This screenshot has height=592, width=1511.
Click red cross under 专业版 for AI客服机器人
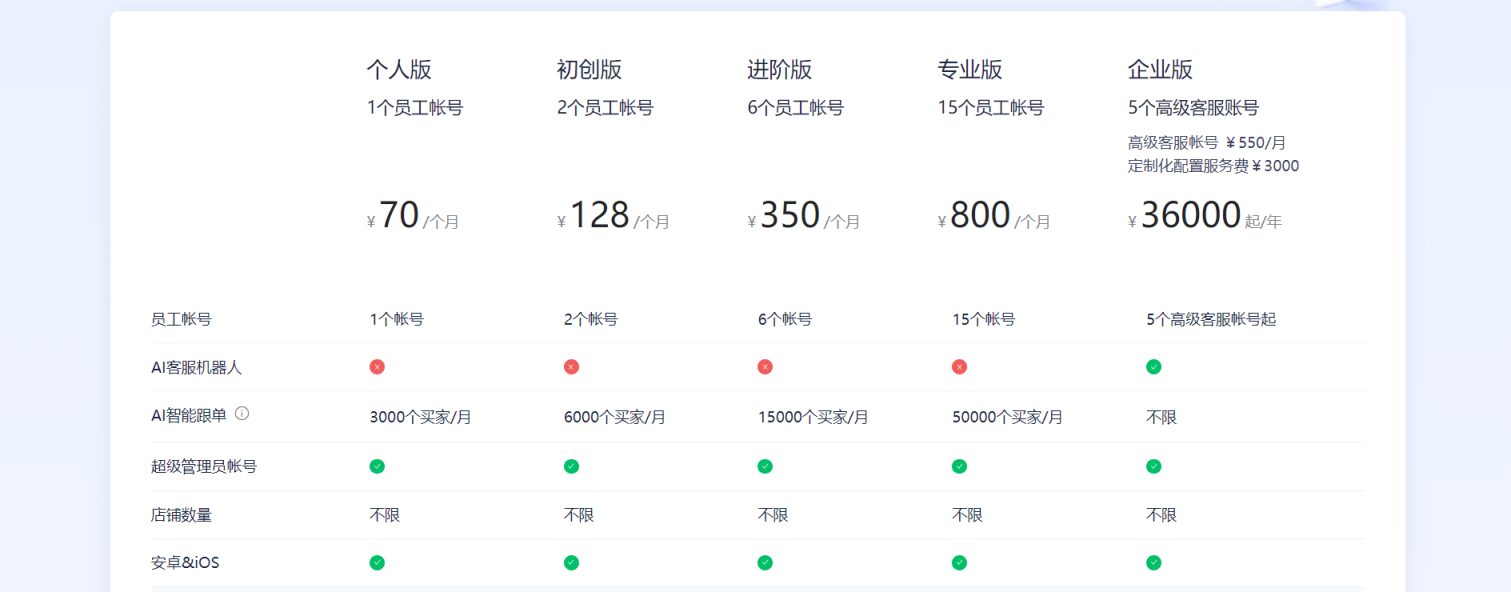point(959,367)
